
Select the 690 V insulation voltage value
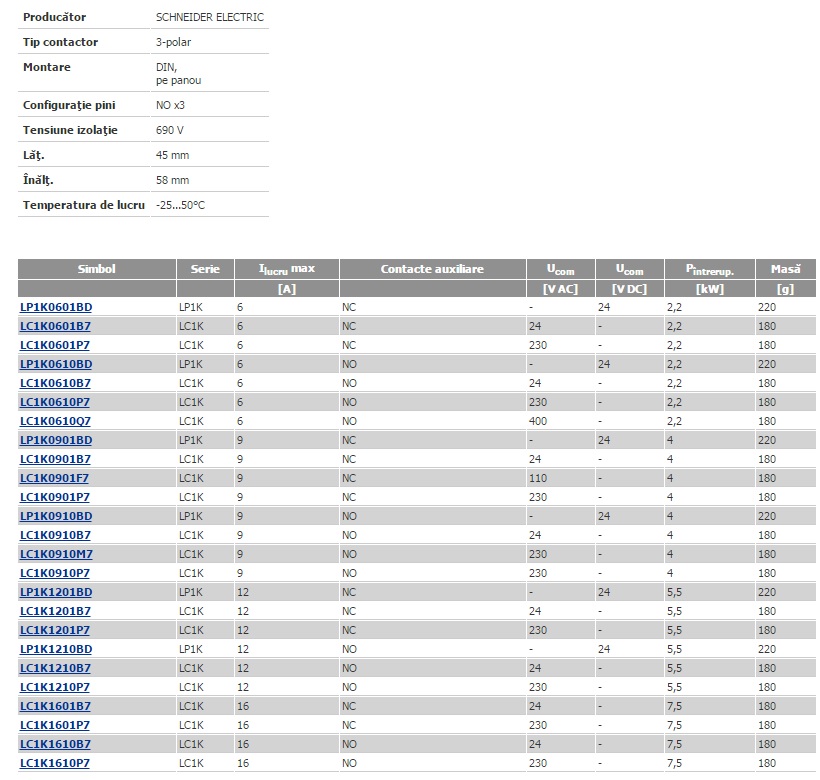[169, 130]
